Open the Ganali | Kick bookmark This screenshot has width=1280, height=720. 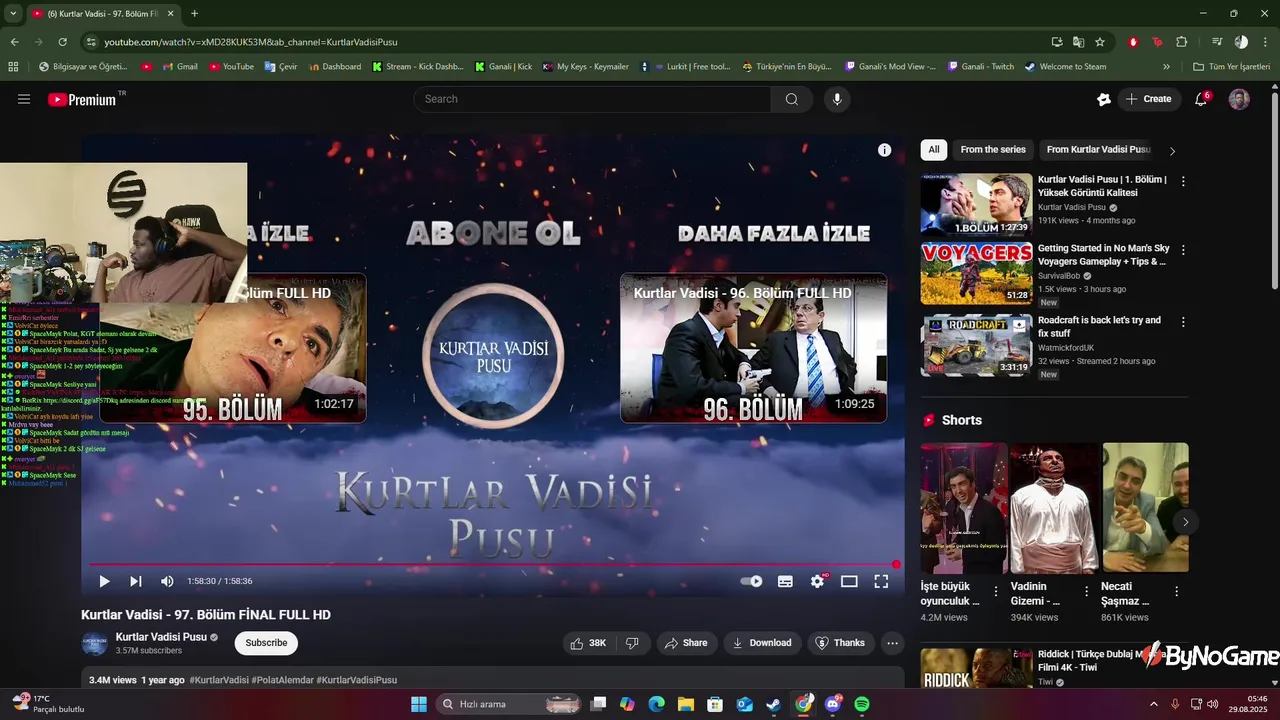(502, 67)
